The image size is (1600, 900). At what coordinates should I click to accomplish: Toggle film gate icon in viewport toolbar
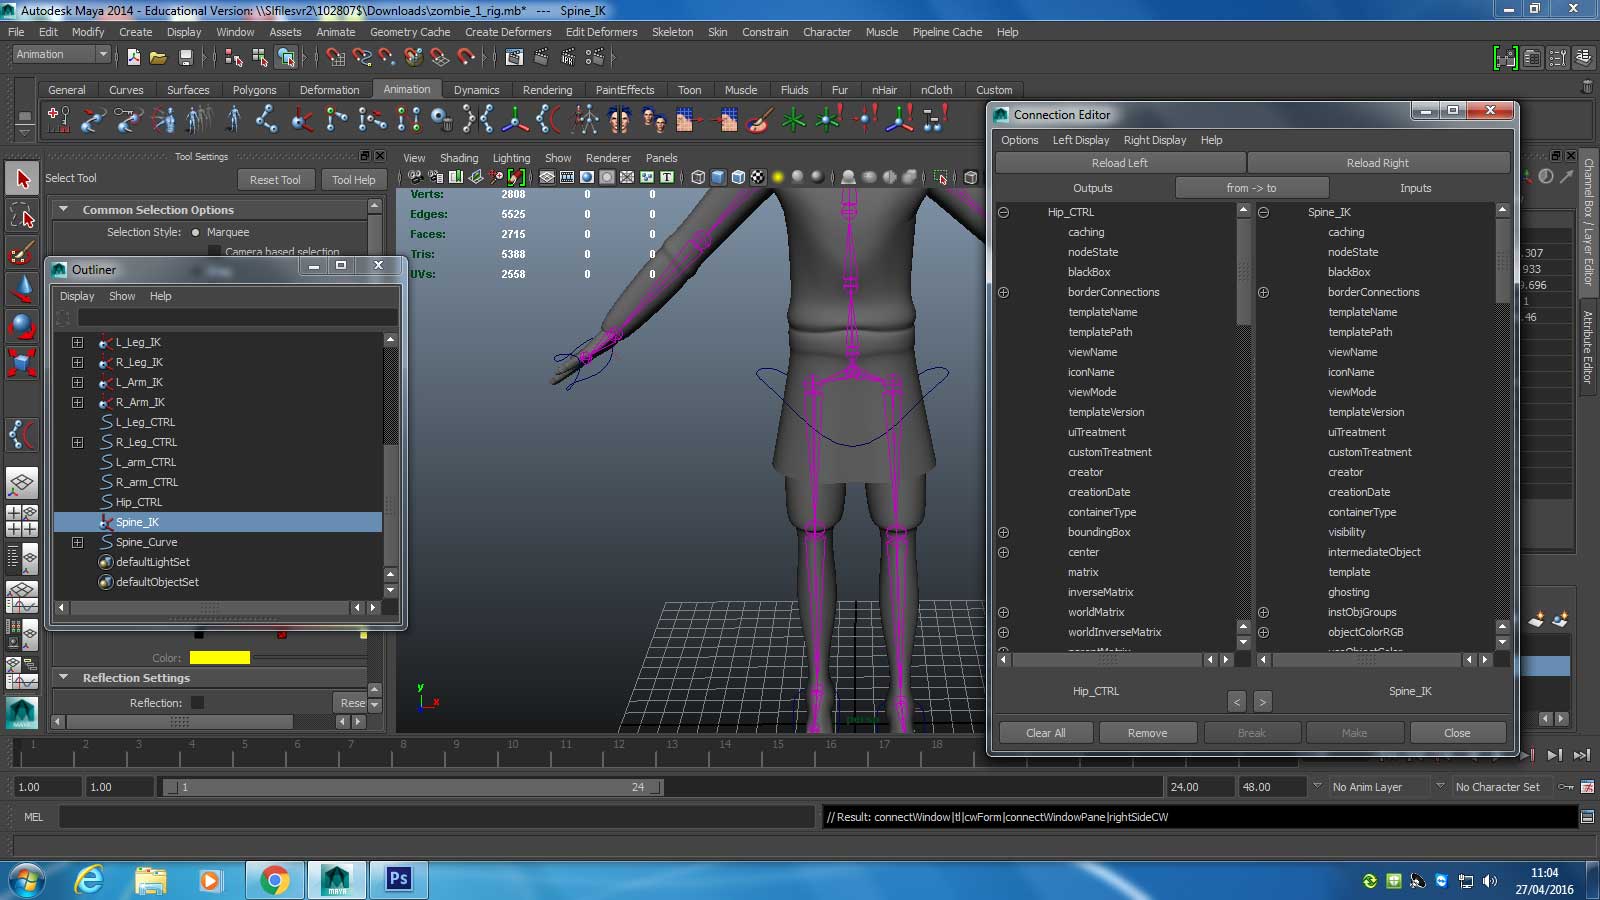[567, 177]
